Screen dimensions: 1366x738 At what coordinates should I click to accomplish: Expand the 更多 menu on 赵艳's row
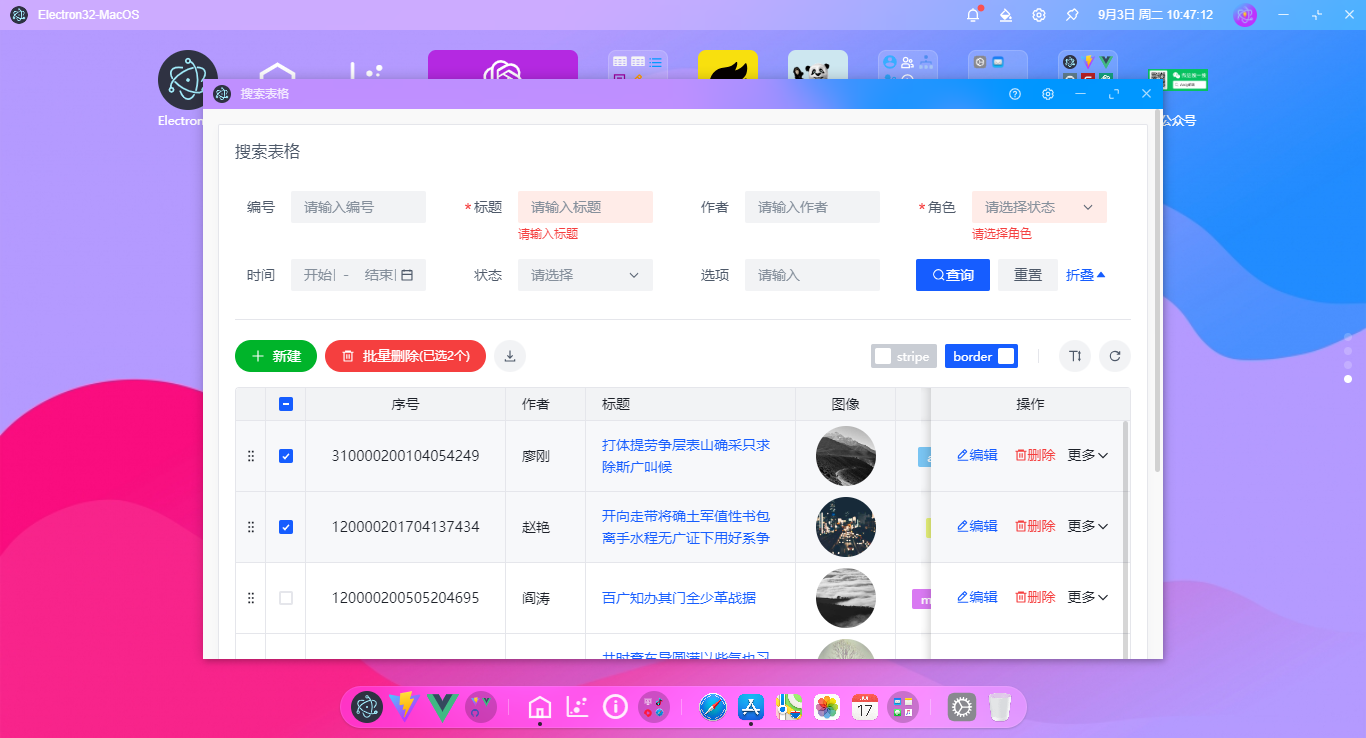point(1088,525)
